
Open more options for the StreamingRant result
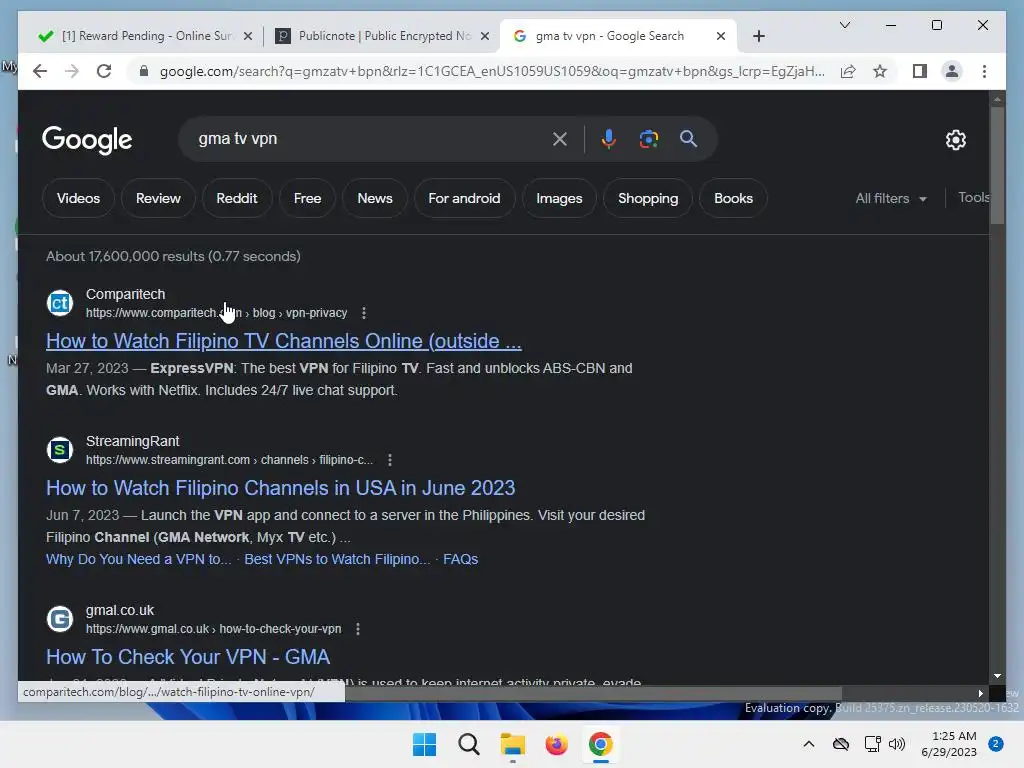tap(390, 460)
